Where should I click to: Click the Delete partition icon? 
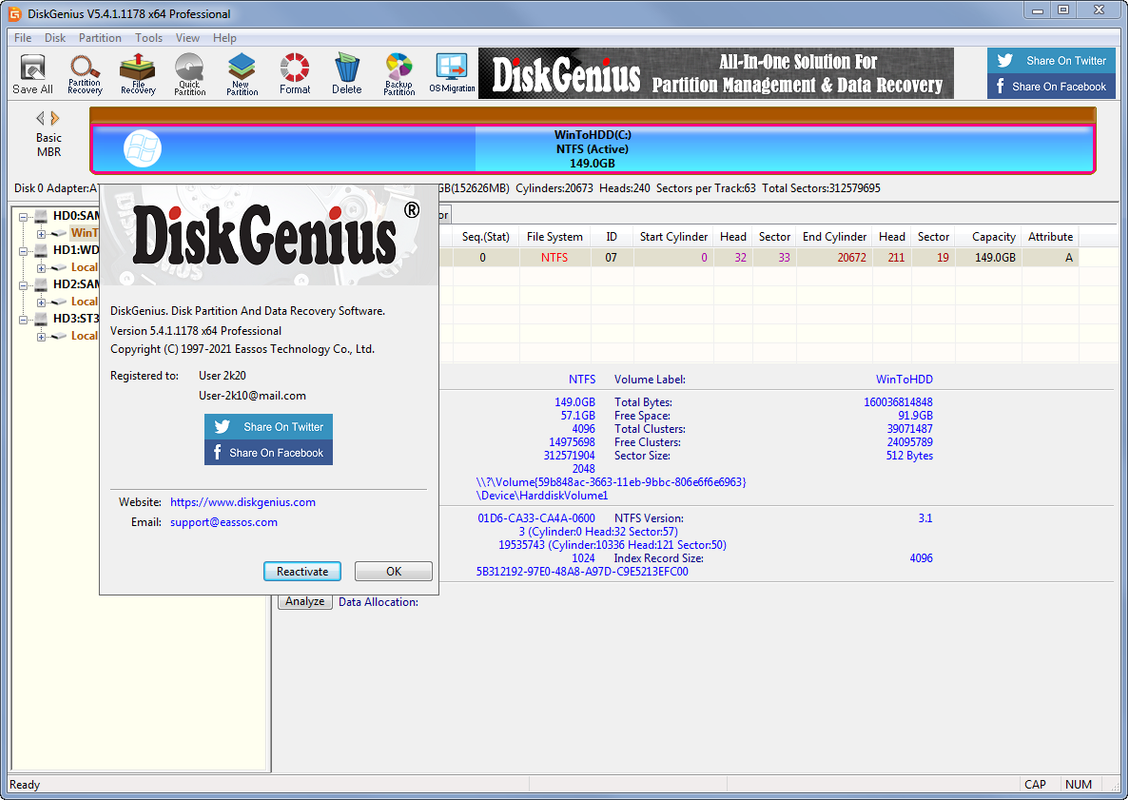[347, 74]
